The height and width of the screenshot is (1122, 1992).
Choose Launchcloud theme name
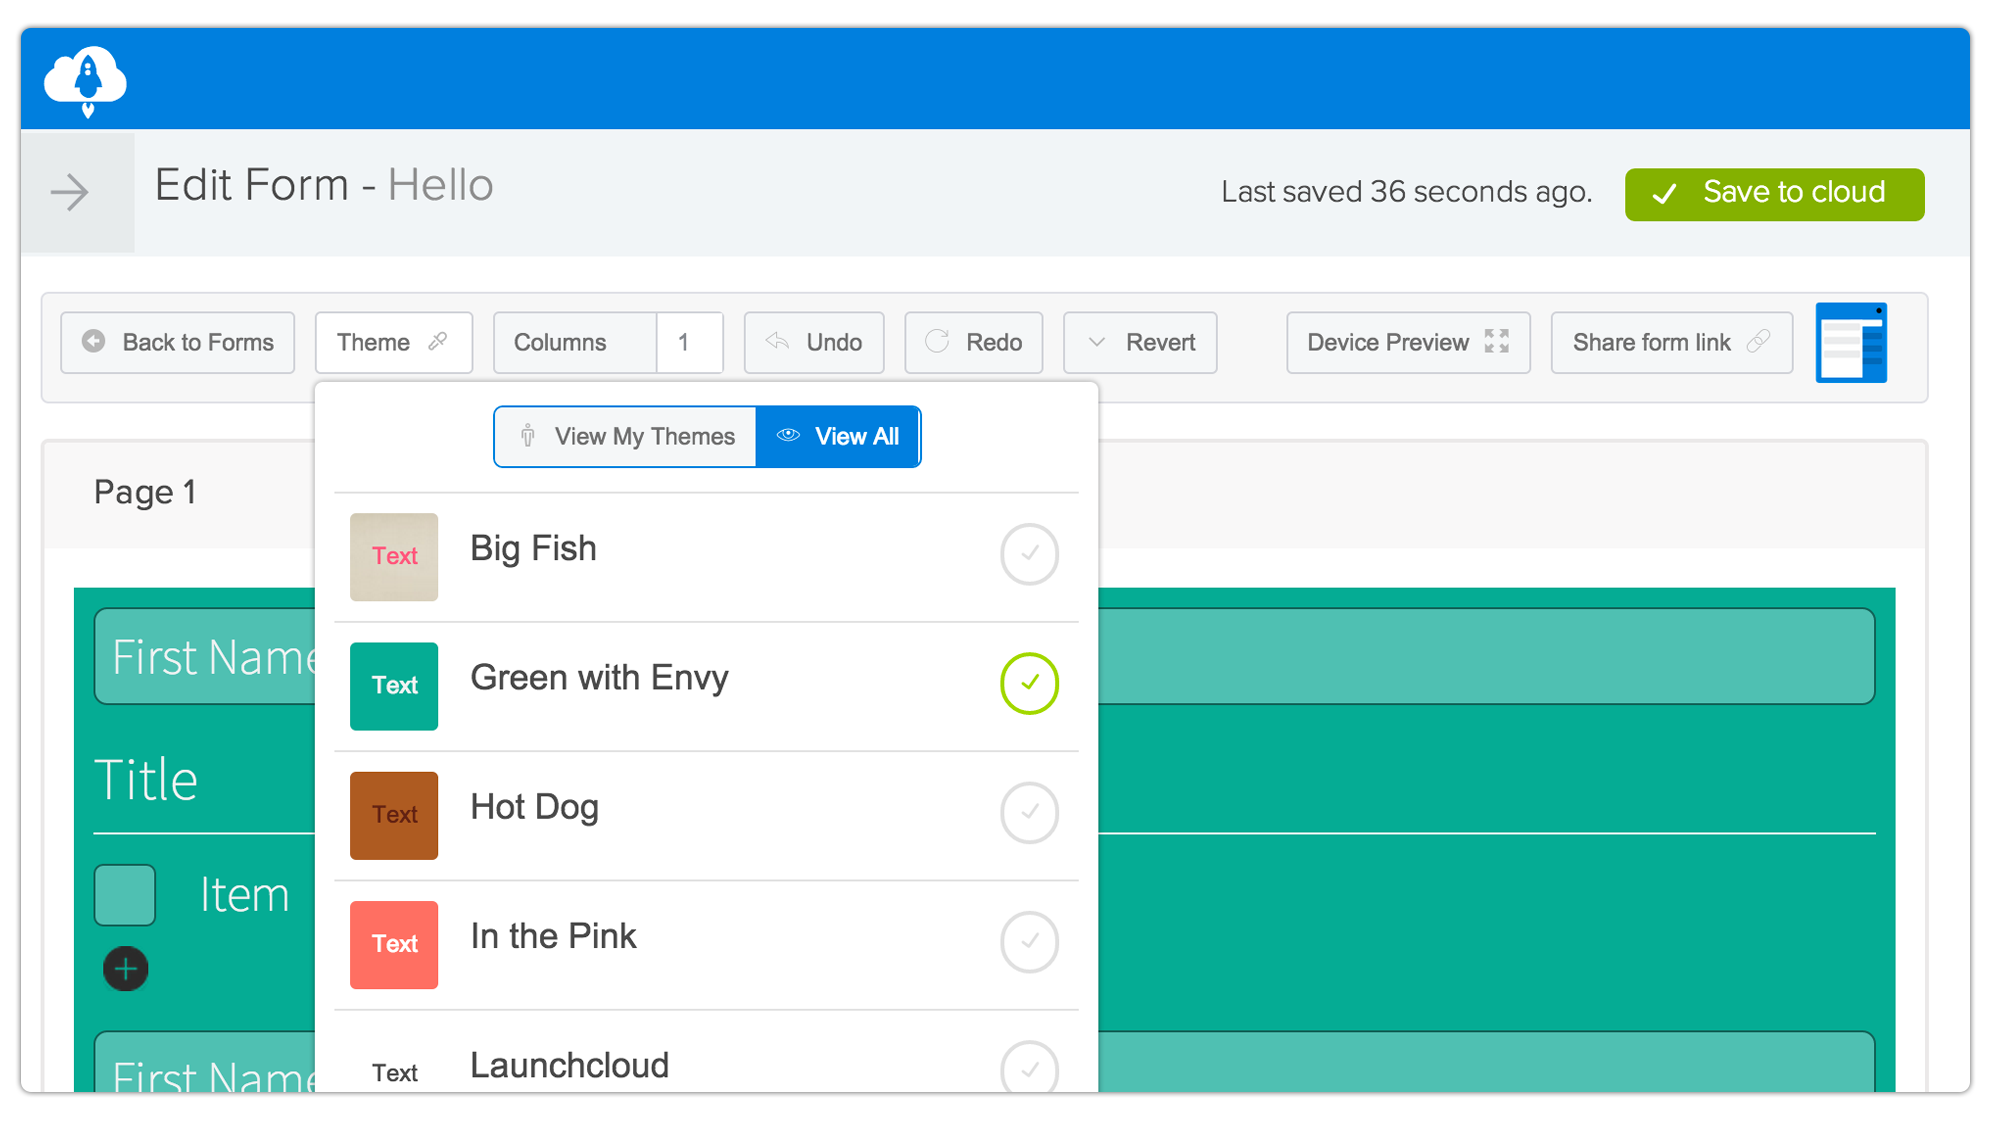pyautogui.click(x=569, y=1065)
